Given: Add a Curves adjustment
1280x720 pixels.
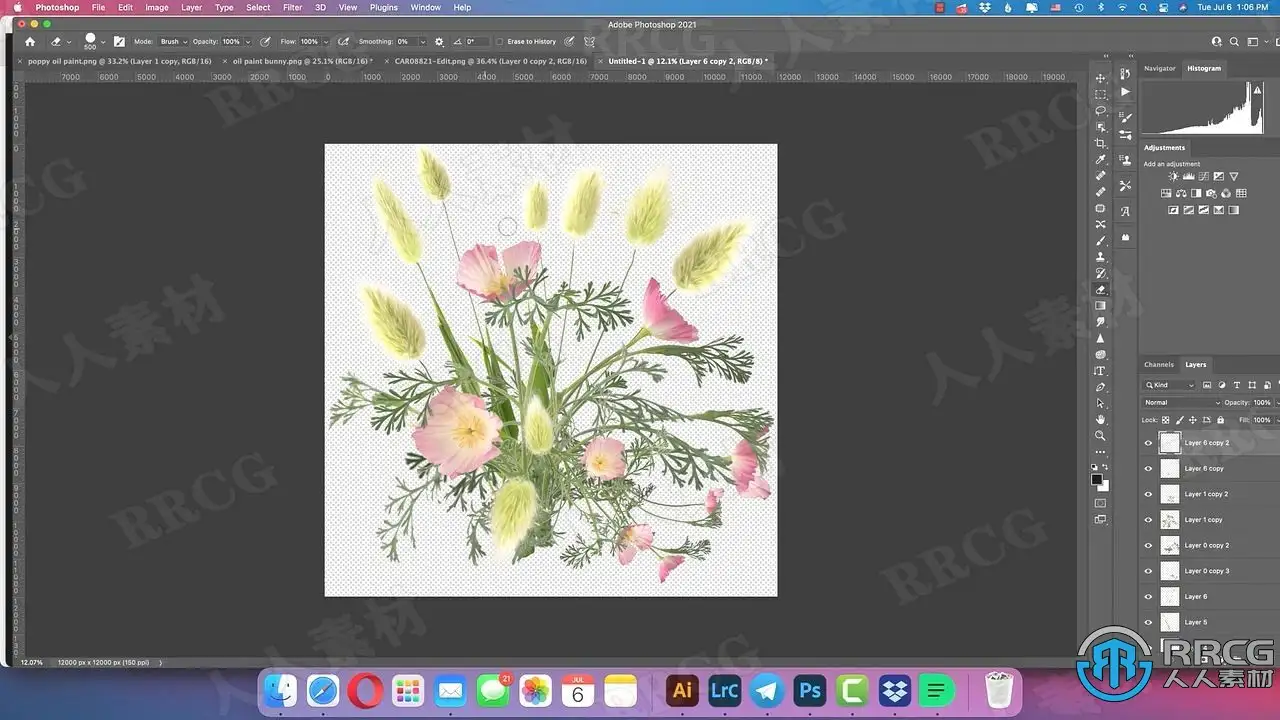Looking at the screenshot, I should point(1203,177).
